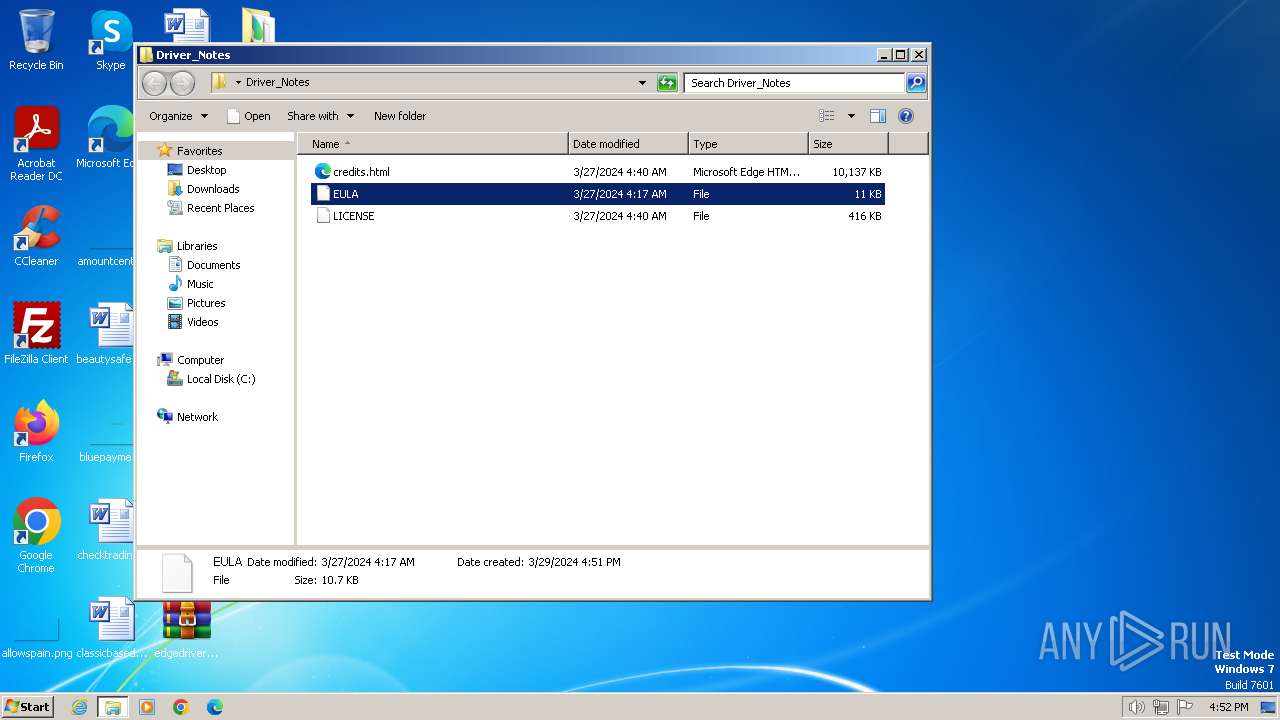Open Windows Media Player from taskbar
The image size is (1280, 720).
(x=147, y=707)
